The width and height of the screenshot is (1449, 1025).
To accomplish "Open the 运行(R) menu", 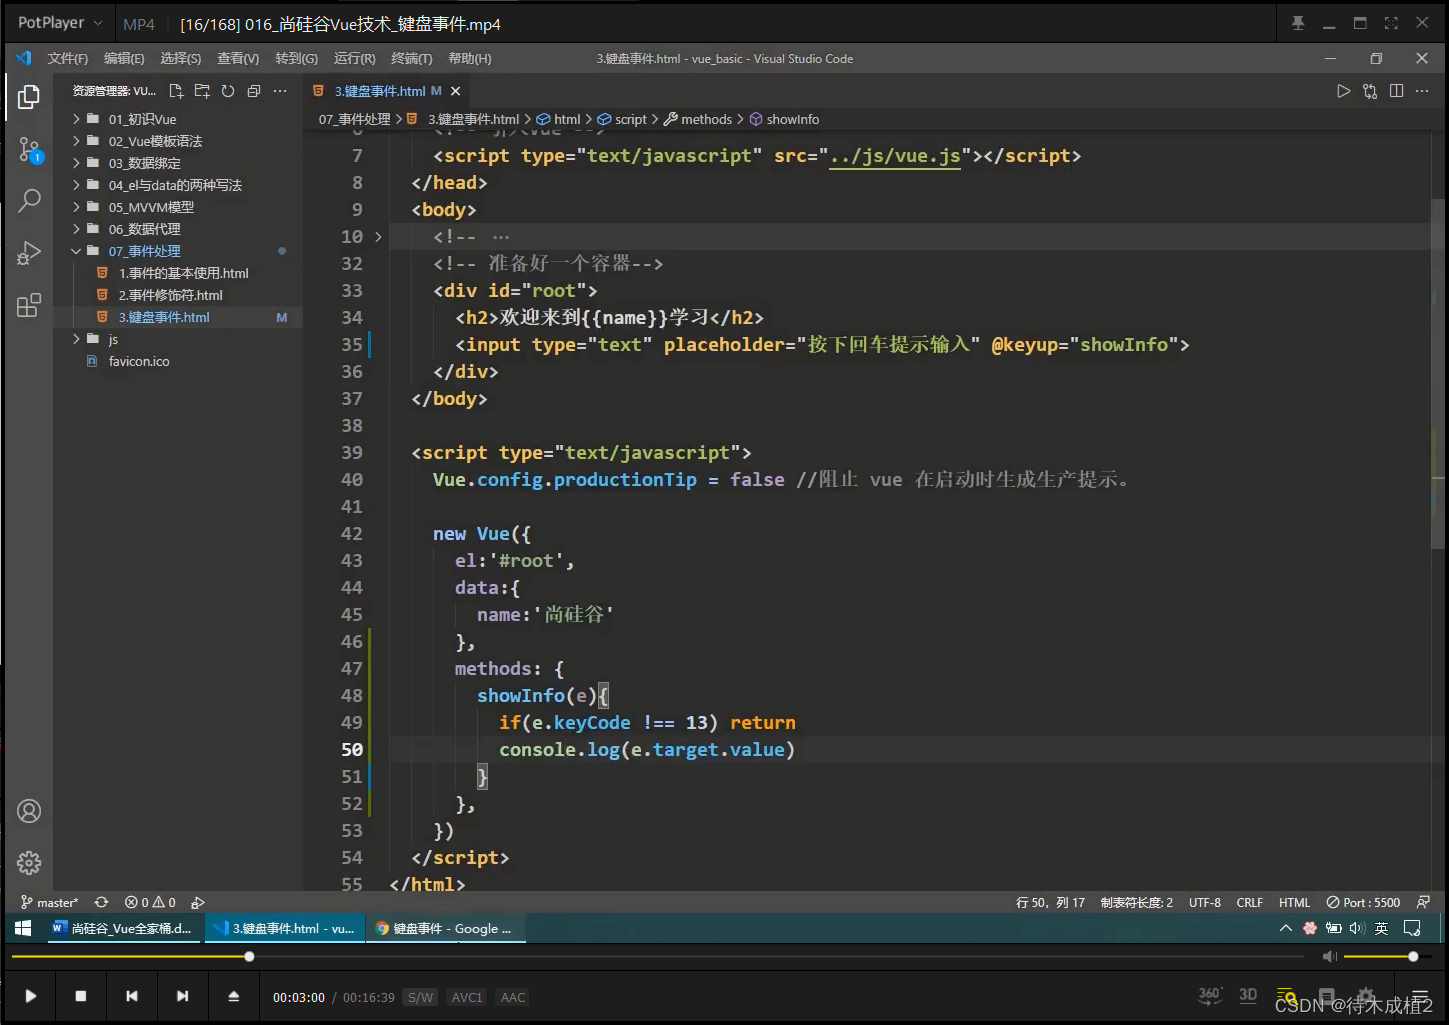I will tap(355, 59).
